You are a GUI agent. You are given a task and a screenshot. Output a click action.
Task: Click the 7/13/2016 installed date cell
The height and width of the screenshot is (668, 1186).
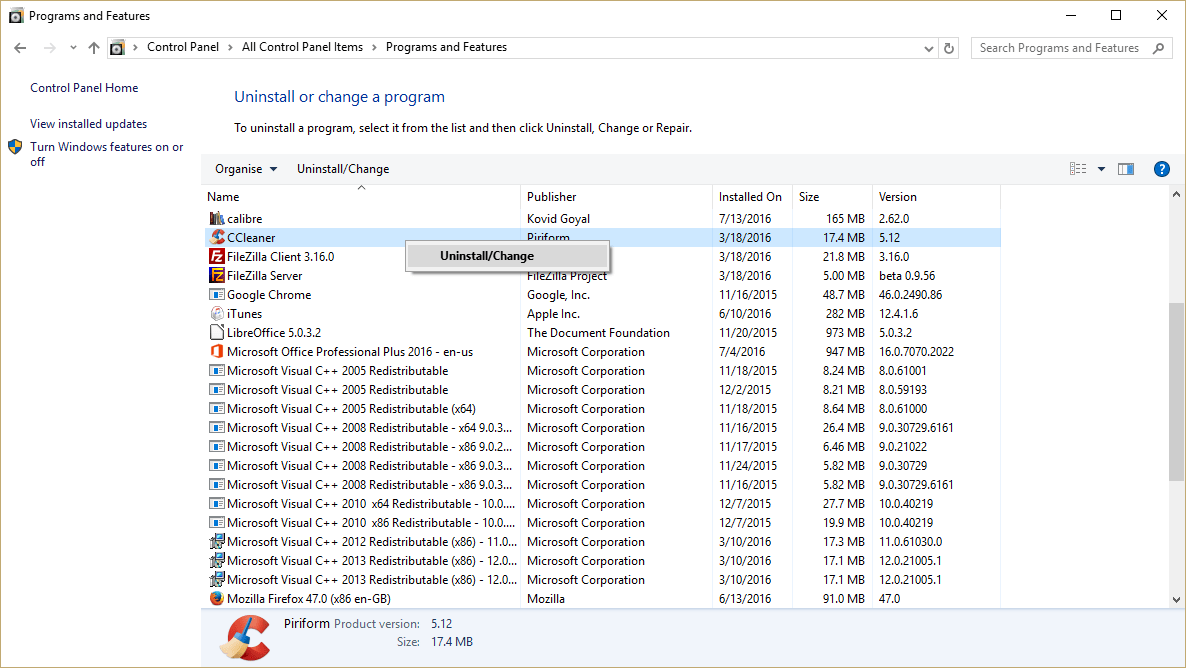tap(745, 219)
